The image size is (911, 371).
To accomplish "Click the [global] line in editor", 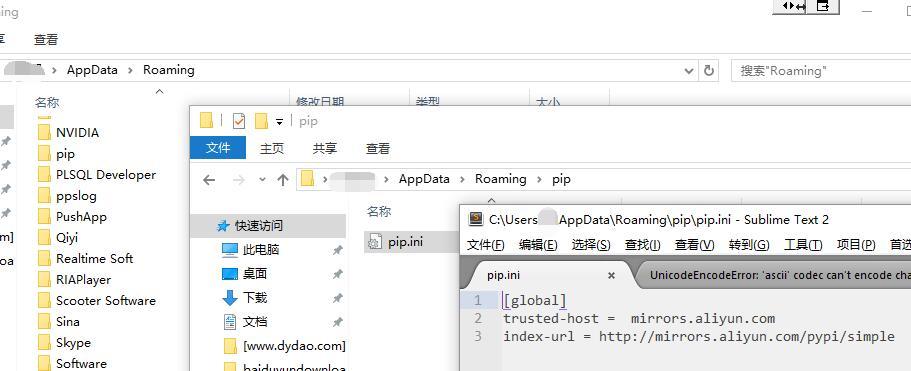I will pyautogui.click(x=535, y=300).
